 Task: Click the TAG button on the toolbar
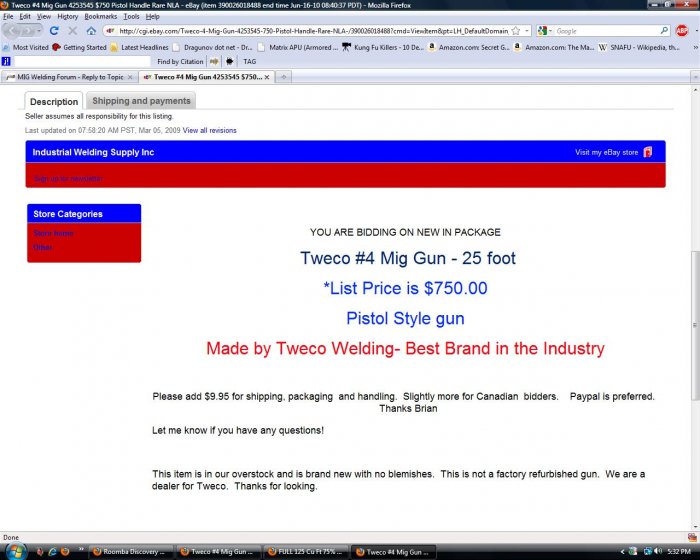[x=250, y=62]
